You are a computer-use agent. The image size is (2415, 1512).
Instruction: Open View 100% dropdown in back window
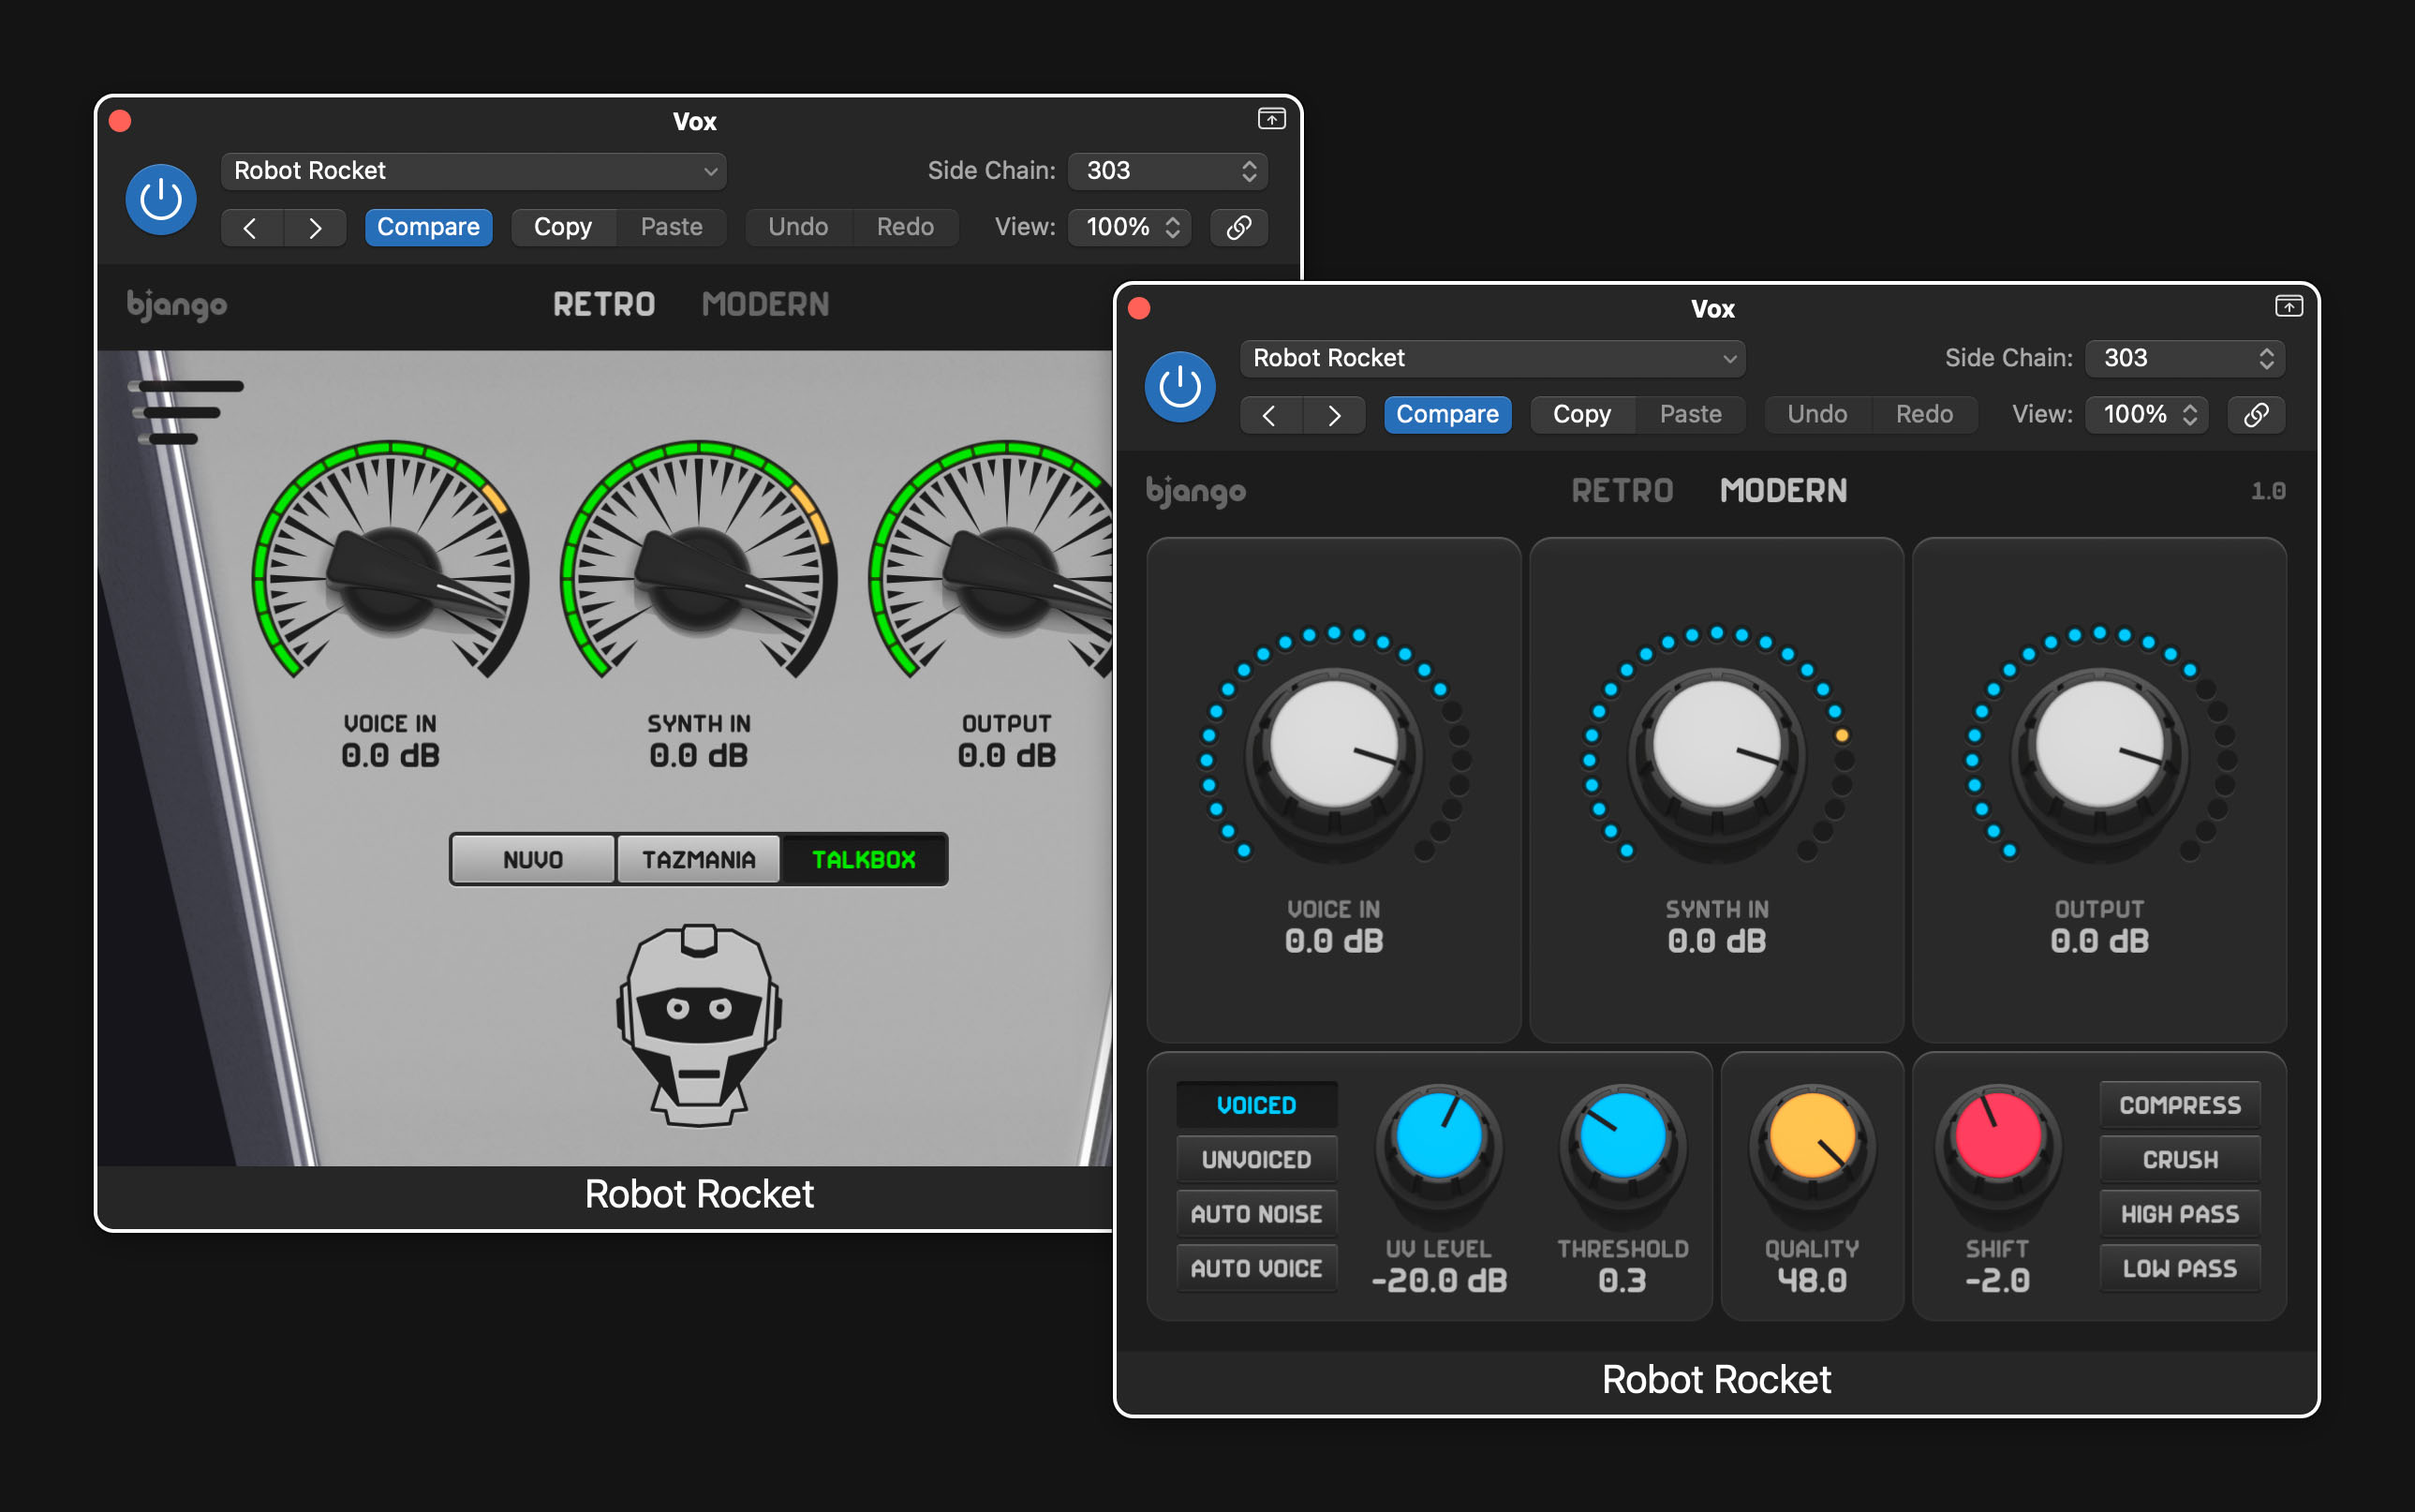[x=1130, y=228]
